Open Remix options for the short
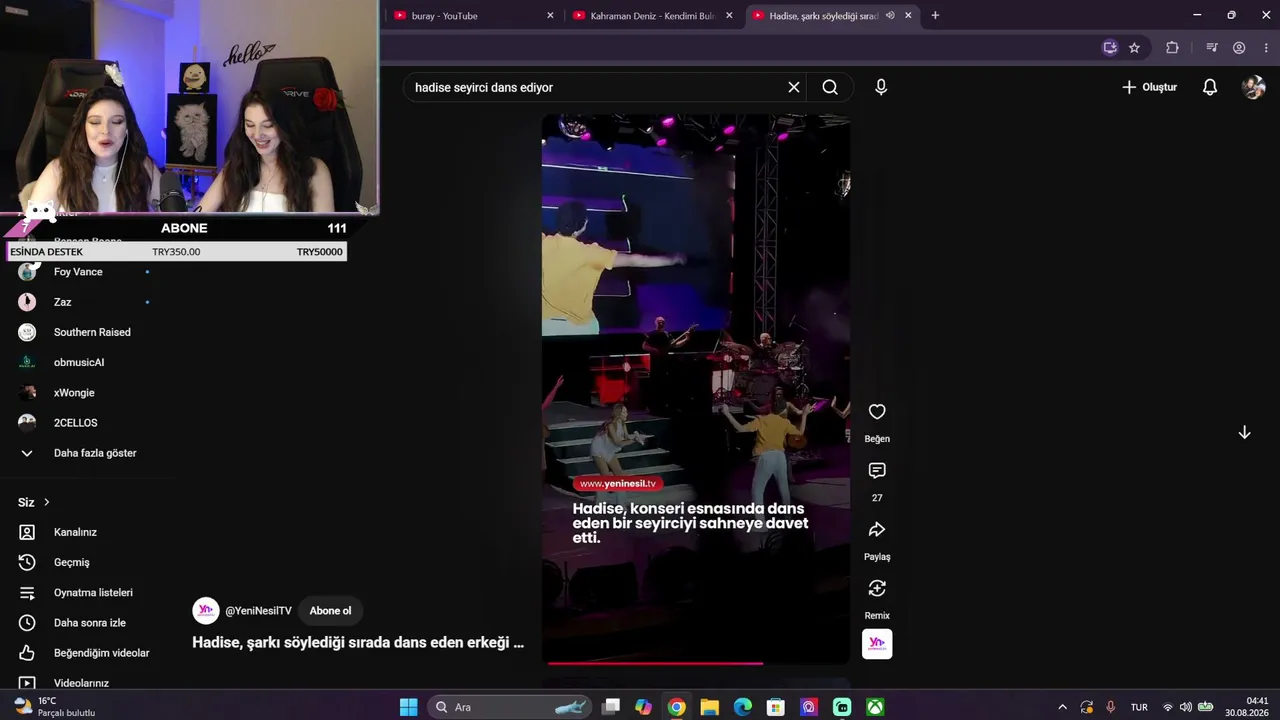 click(877, 589)
